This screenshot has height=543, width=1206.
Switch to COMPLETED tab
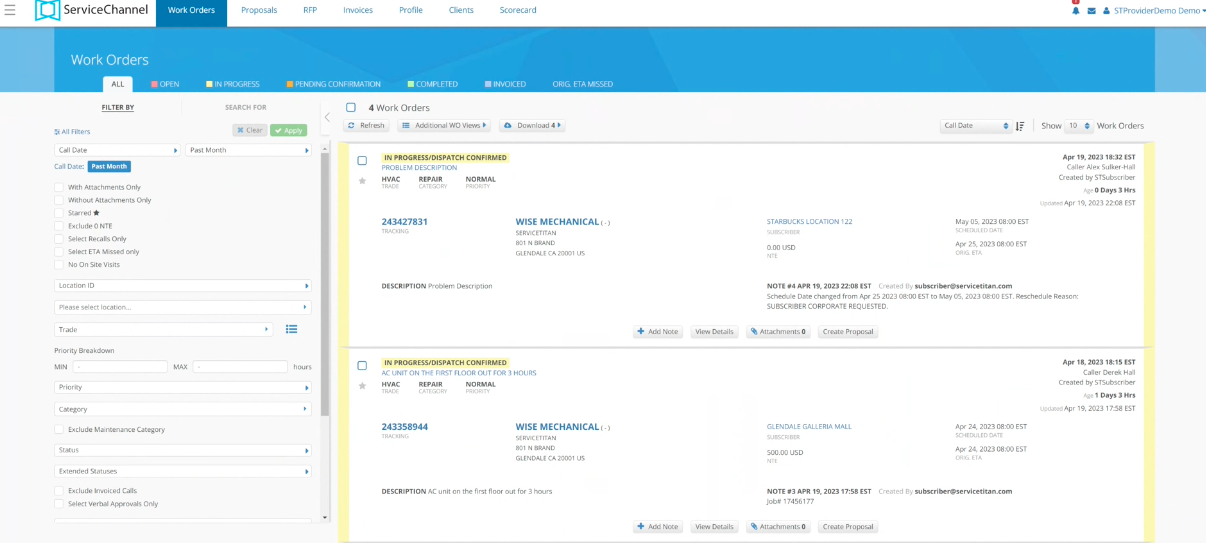[x=433, y=84]
